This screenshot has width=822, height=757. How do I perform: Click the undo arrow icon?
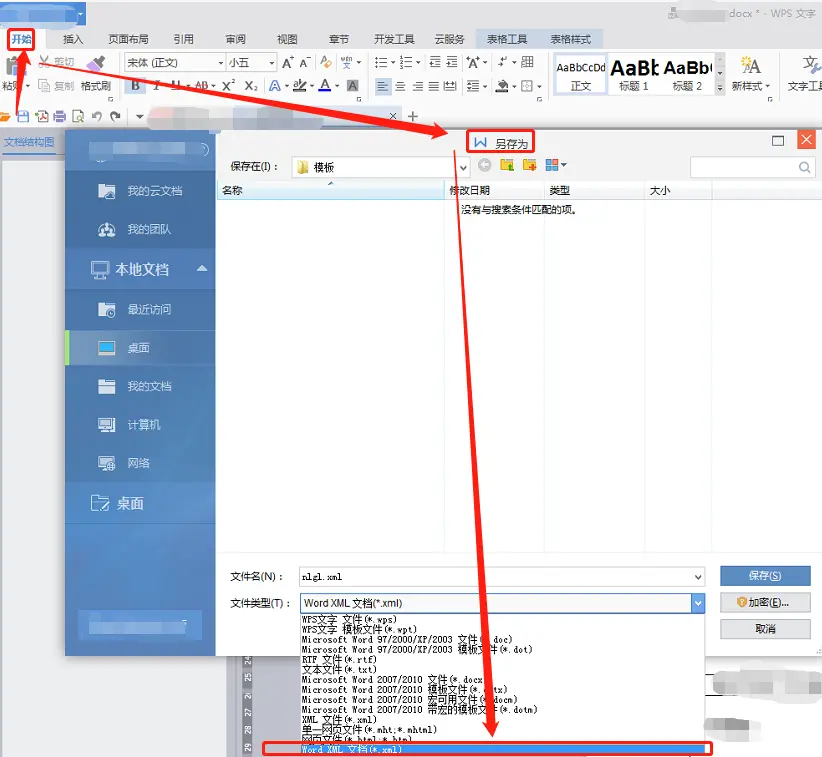97,116
